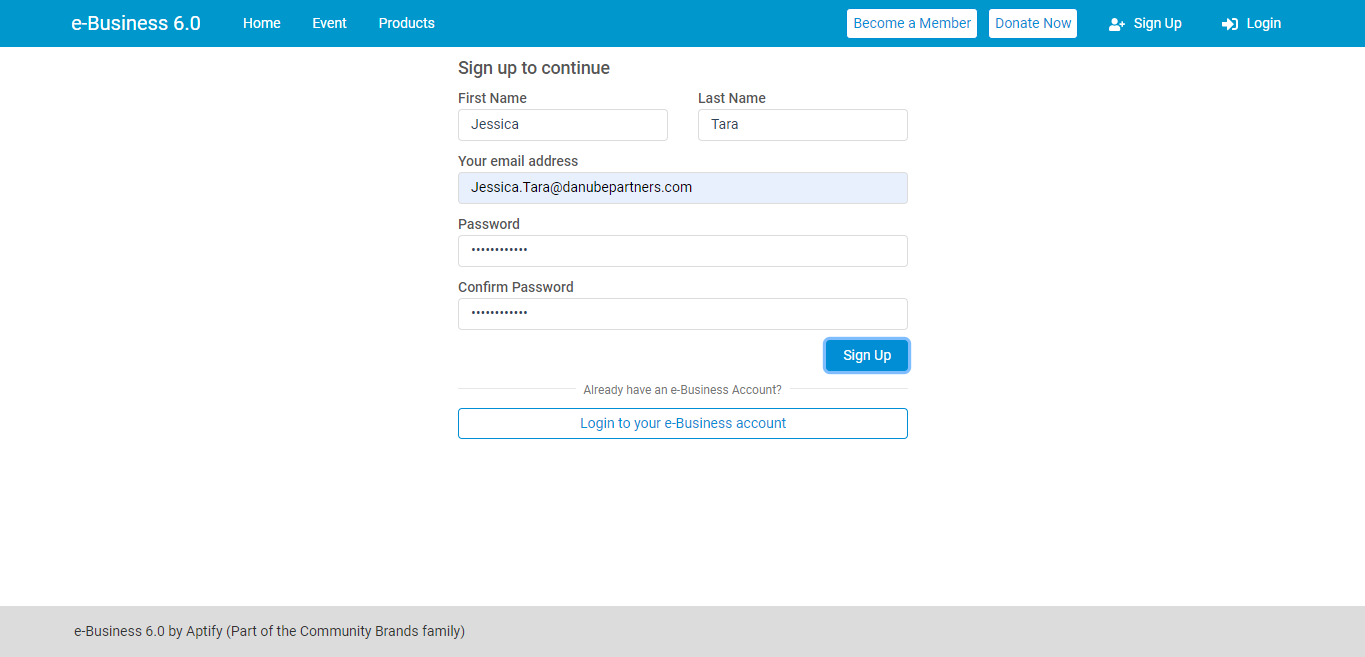Click the arrow-door icon beside Login
This screenshot has width=1365, height=657.
[x=1230, y=24]
